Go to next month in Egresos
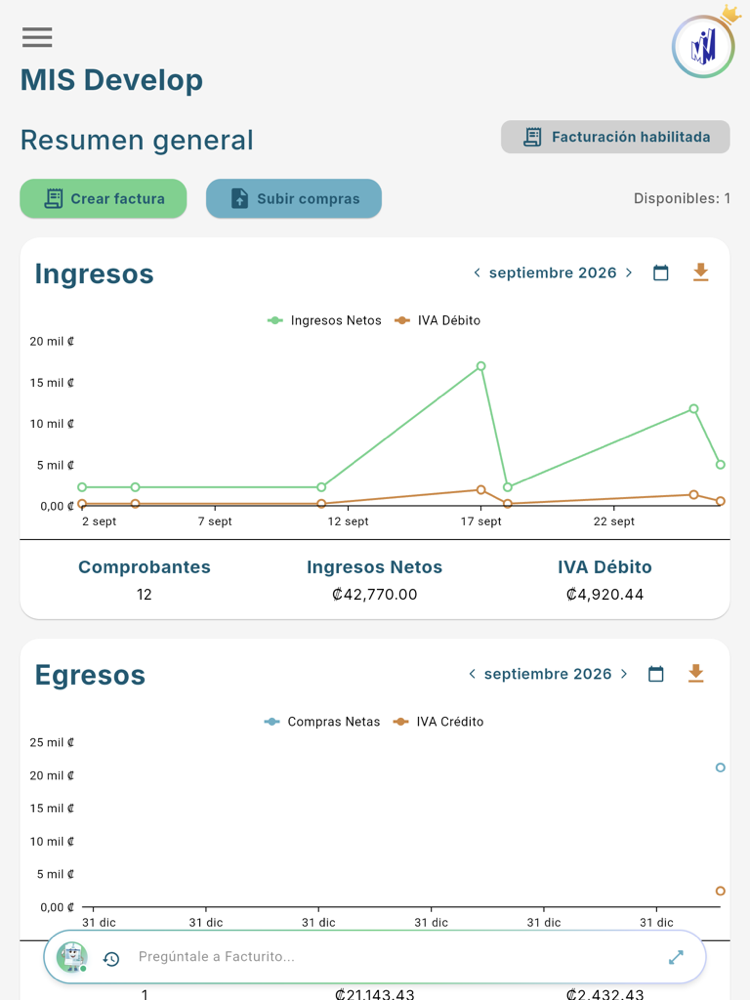This screenshot has width=750, height=1000. [624, 674]
